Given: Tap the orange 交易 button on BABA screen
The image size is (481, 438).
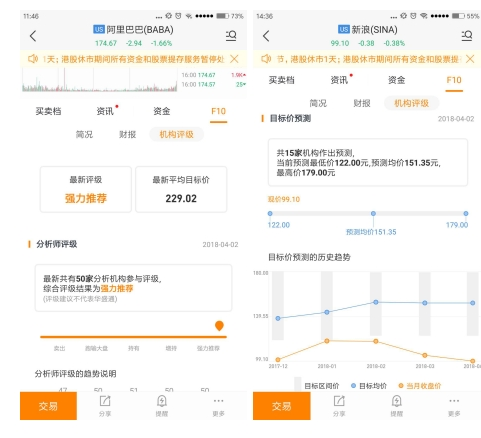Looking at the screenshot, I should (48, 406).
